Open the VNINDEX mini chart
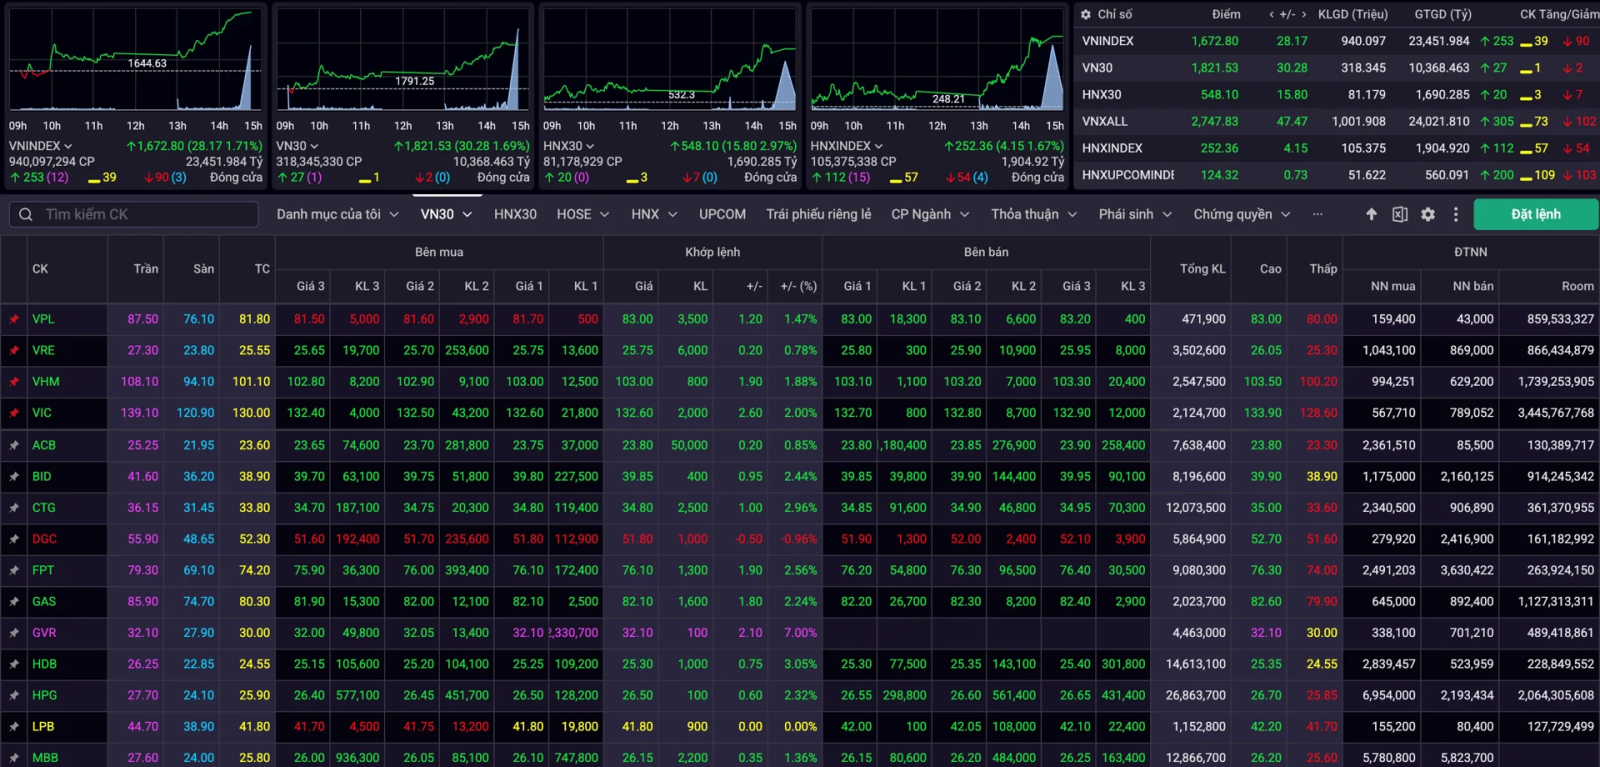Image resolution: width=1600 pixels, height=767 pixels. (x=135, y=60)
